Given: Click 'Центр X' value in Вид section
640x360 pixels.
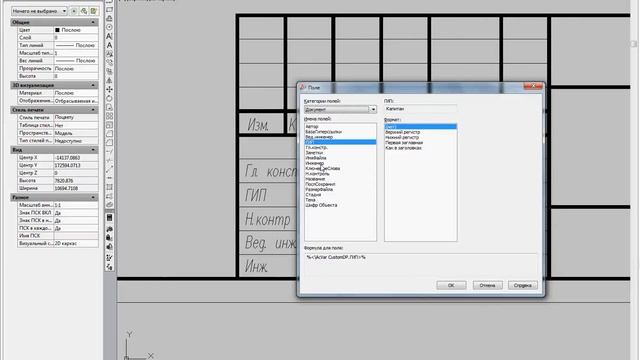Looking at the screenshot, I should tap(76, 158).
